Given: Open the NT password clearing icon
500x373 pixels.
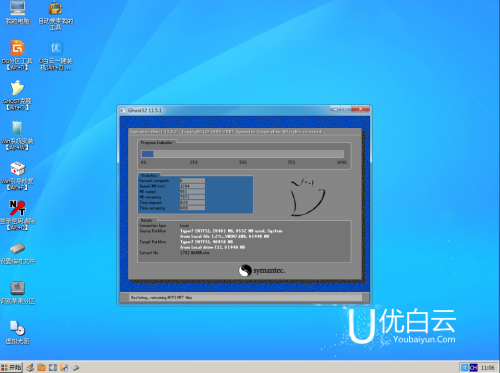Looking at the screenshot, I should pyautogui.click(x=17, y=215).
